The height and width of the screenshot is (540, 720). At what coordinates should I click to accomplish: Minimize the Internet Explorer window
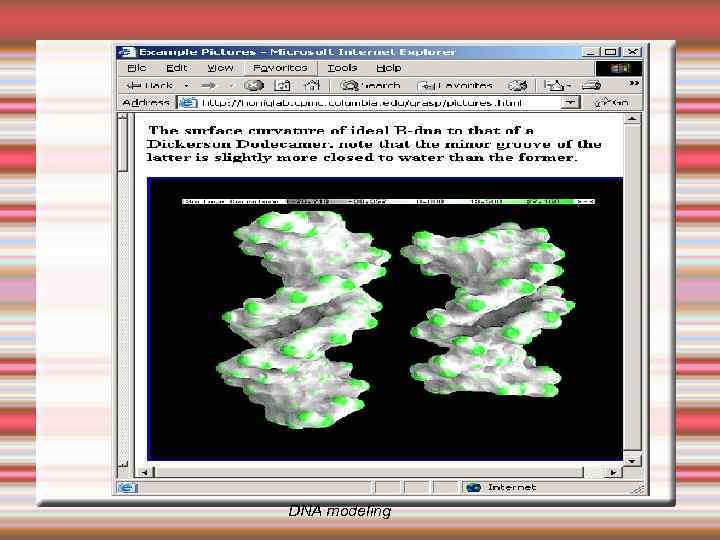(x=591, y=52)
